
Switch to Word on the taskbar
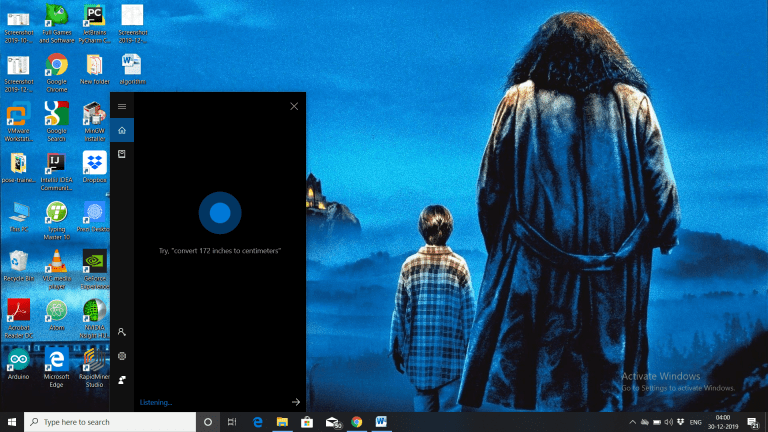(x=381, y=422)
